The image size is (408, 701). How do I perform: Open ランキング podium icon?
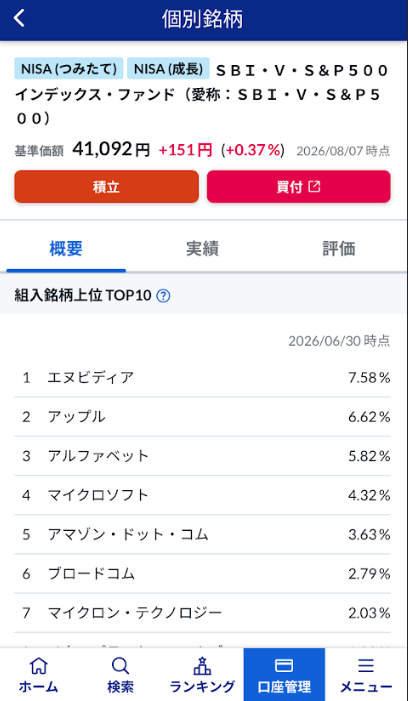click(202, 666)
